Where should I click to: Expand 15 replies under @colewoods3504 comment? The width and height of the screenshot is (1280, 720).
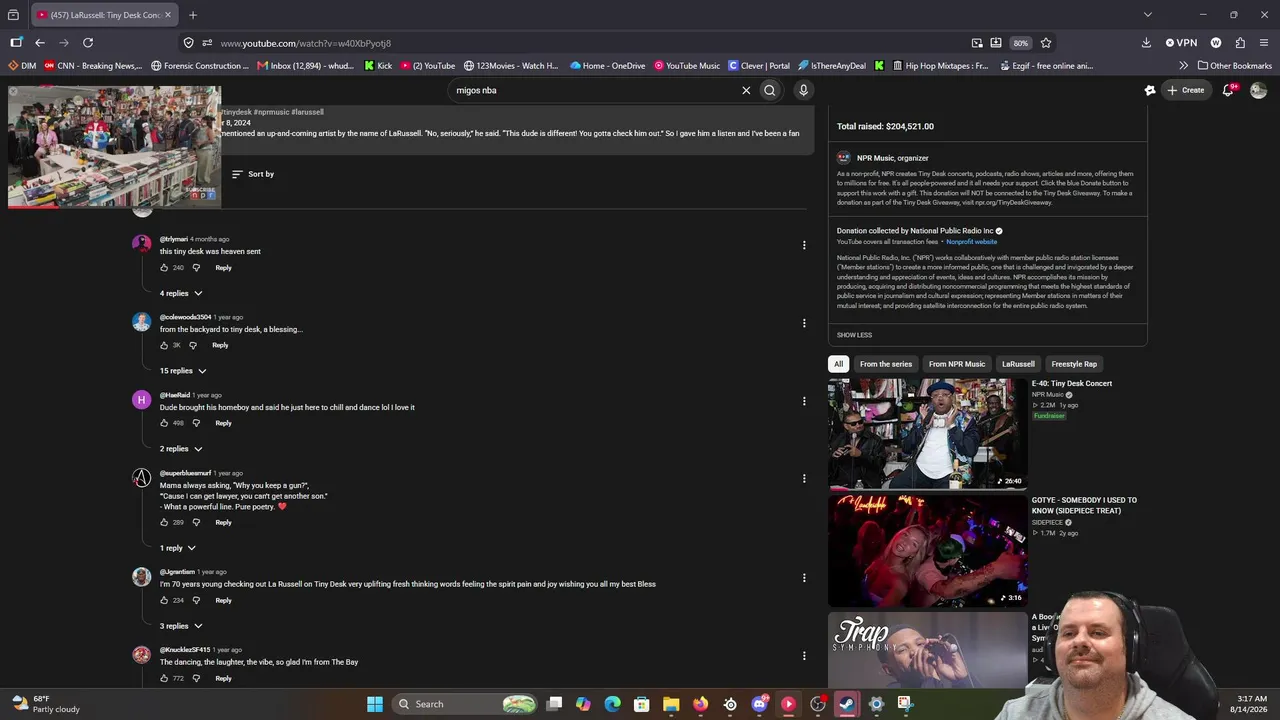coord(183,371)
